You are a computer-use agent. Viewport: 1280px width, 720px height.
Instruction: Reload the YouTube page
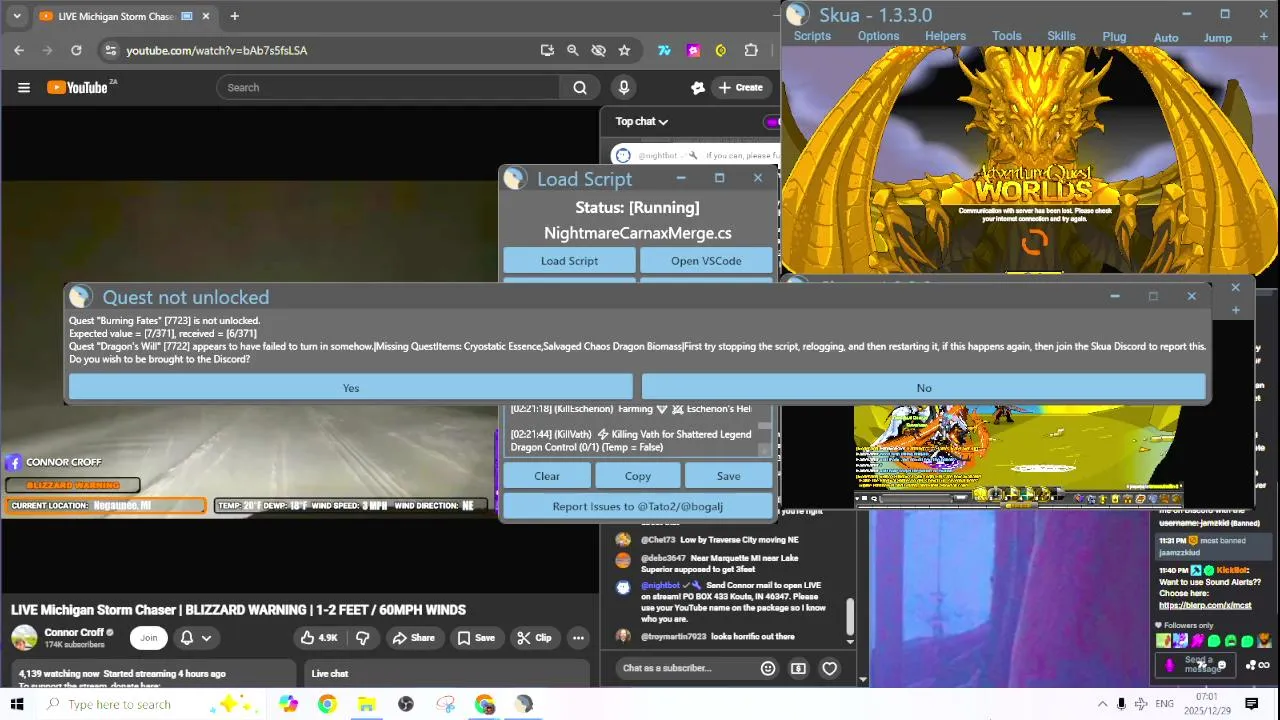pos(76,50)
